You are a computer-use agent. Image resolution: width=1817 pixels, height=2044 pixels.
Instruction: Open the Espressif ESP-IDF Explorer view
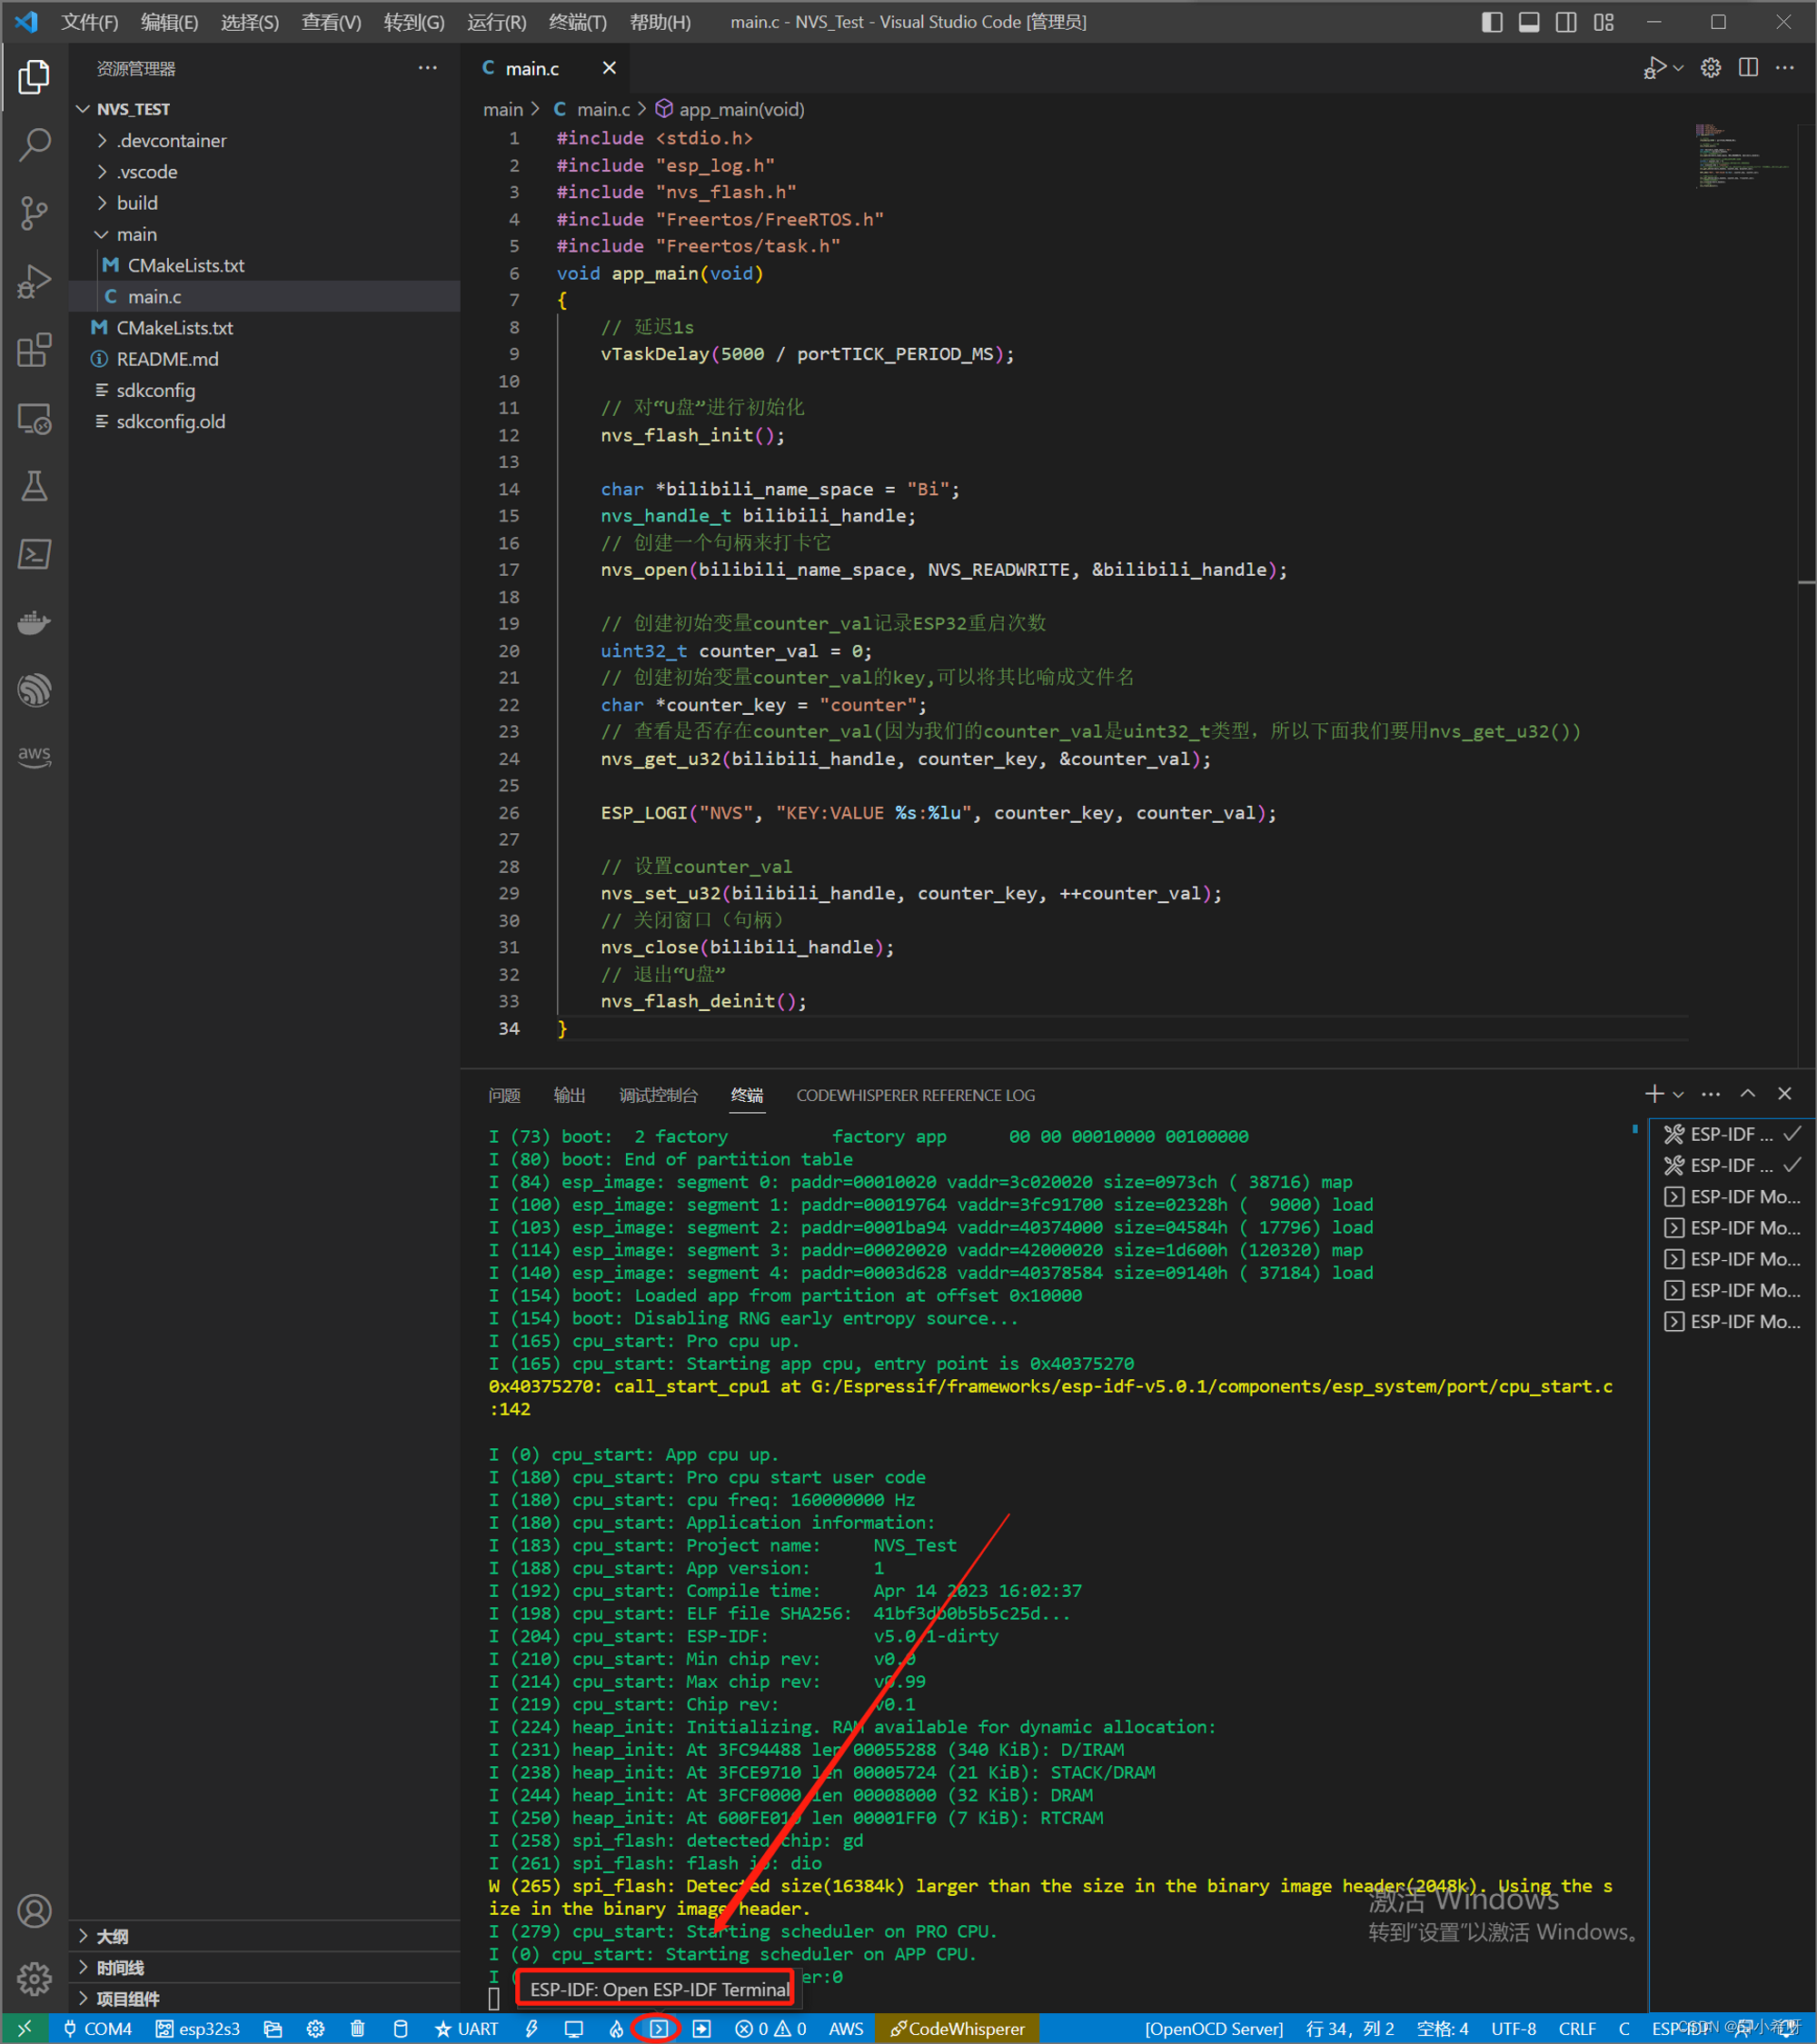(x=34, y=690)
